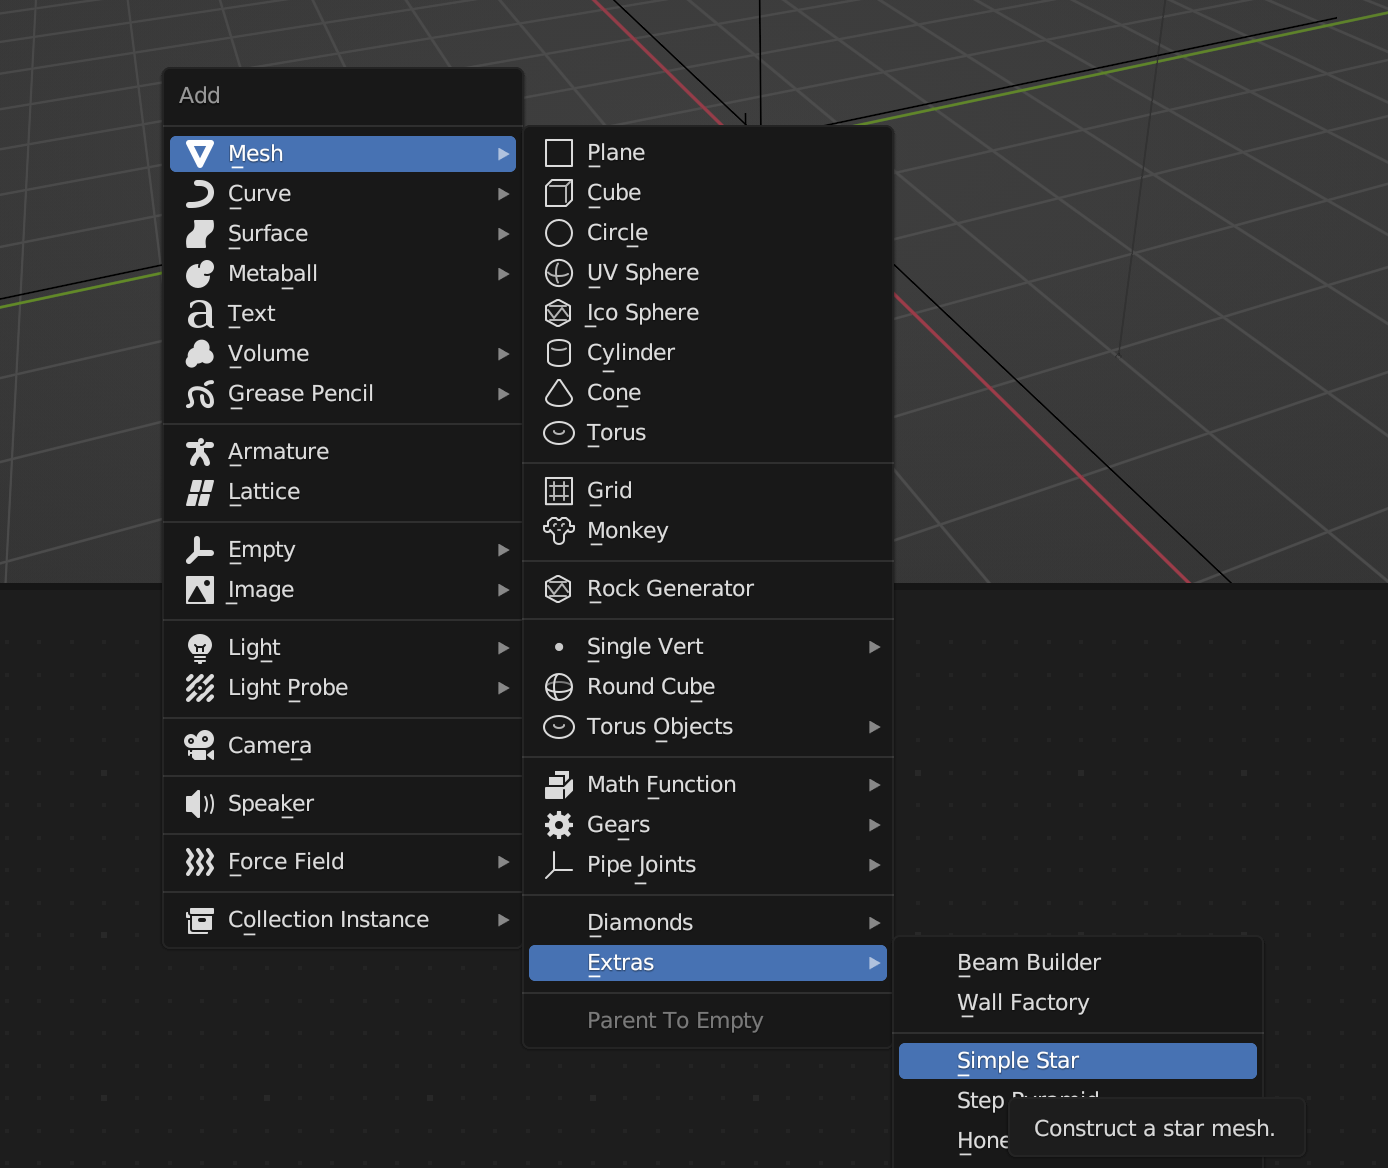
Task: Click the Text object icon
Action: (200, 314)
